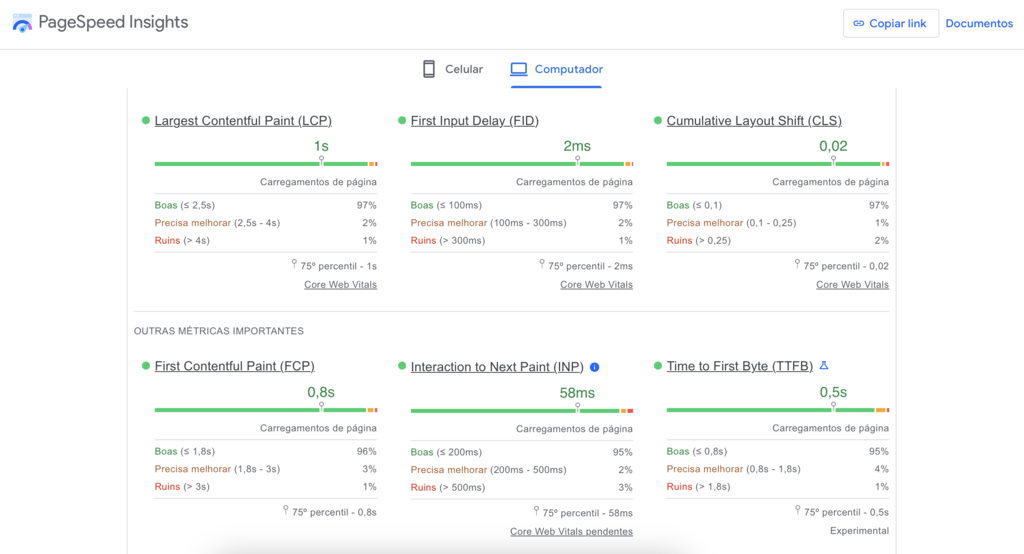Click the green status dot beside INP

[402, 366]
